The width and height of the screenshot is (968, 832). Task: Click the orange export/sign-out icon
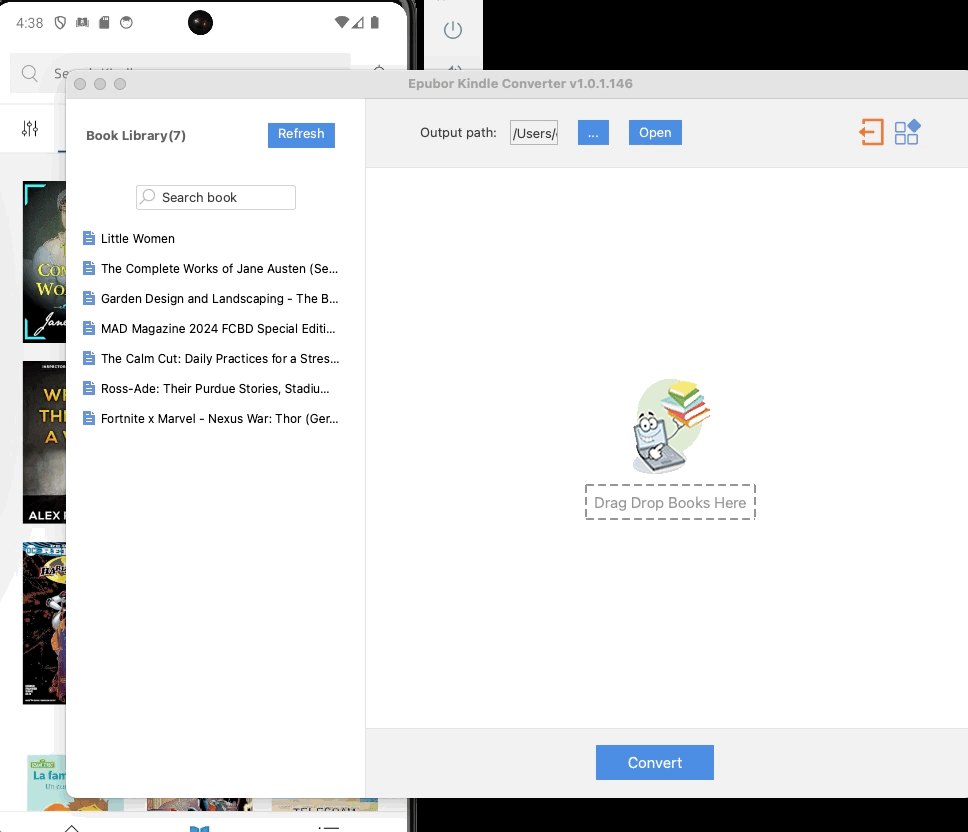pyautogui.click(x=871, y=133)
